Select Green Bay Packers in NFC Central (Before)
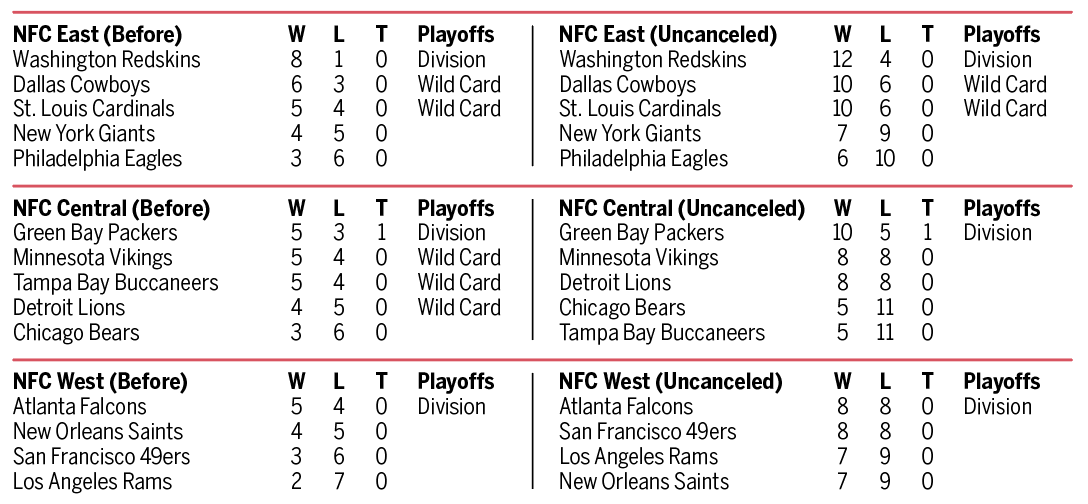The width and height of the screenshot is (1088, 504). coord(95,233)
